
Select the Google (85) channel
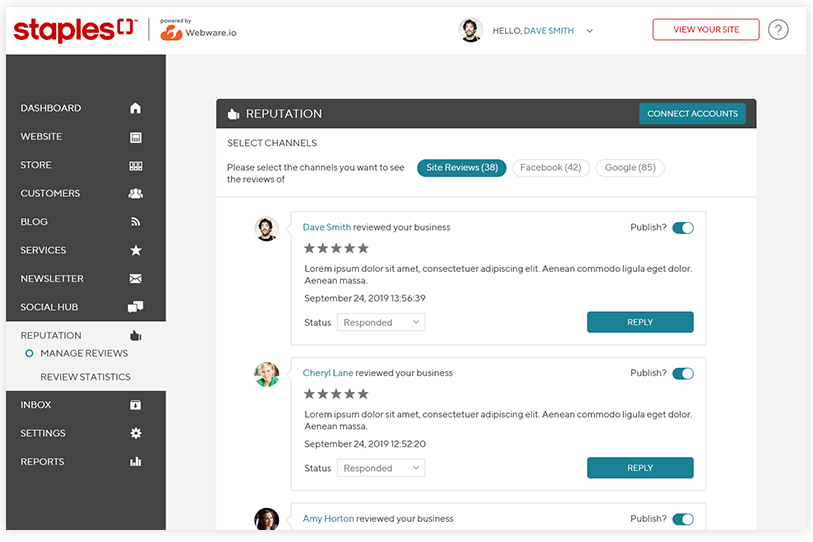pos(630,168)
